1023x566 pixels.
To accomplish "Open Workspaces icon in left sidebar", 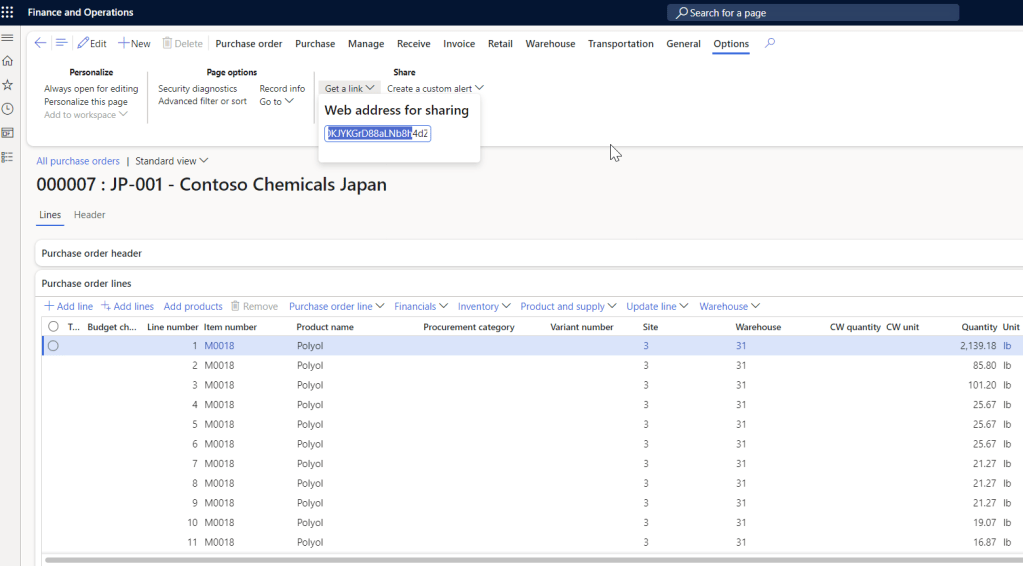I will click(8, 133).
